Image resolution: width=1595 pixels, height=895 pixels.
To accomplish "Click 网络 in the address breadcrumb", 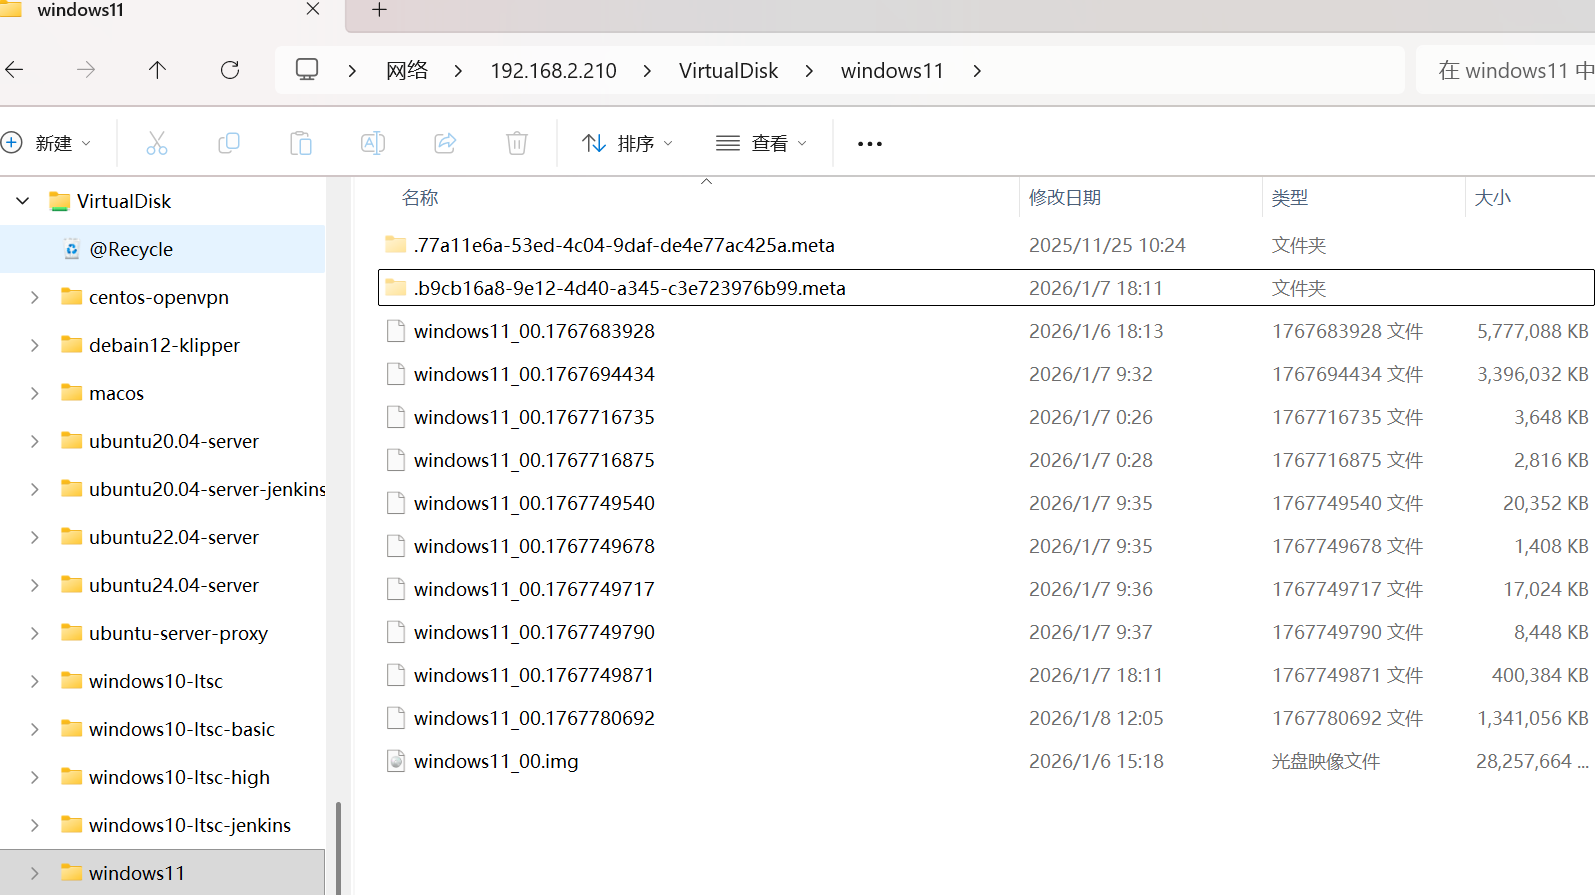I will [x=407, y=70].
